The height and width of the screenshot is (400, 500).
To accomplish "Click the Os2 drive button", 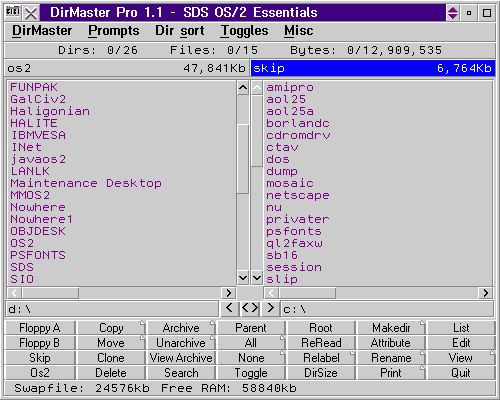I will tap(40, 373).
